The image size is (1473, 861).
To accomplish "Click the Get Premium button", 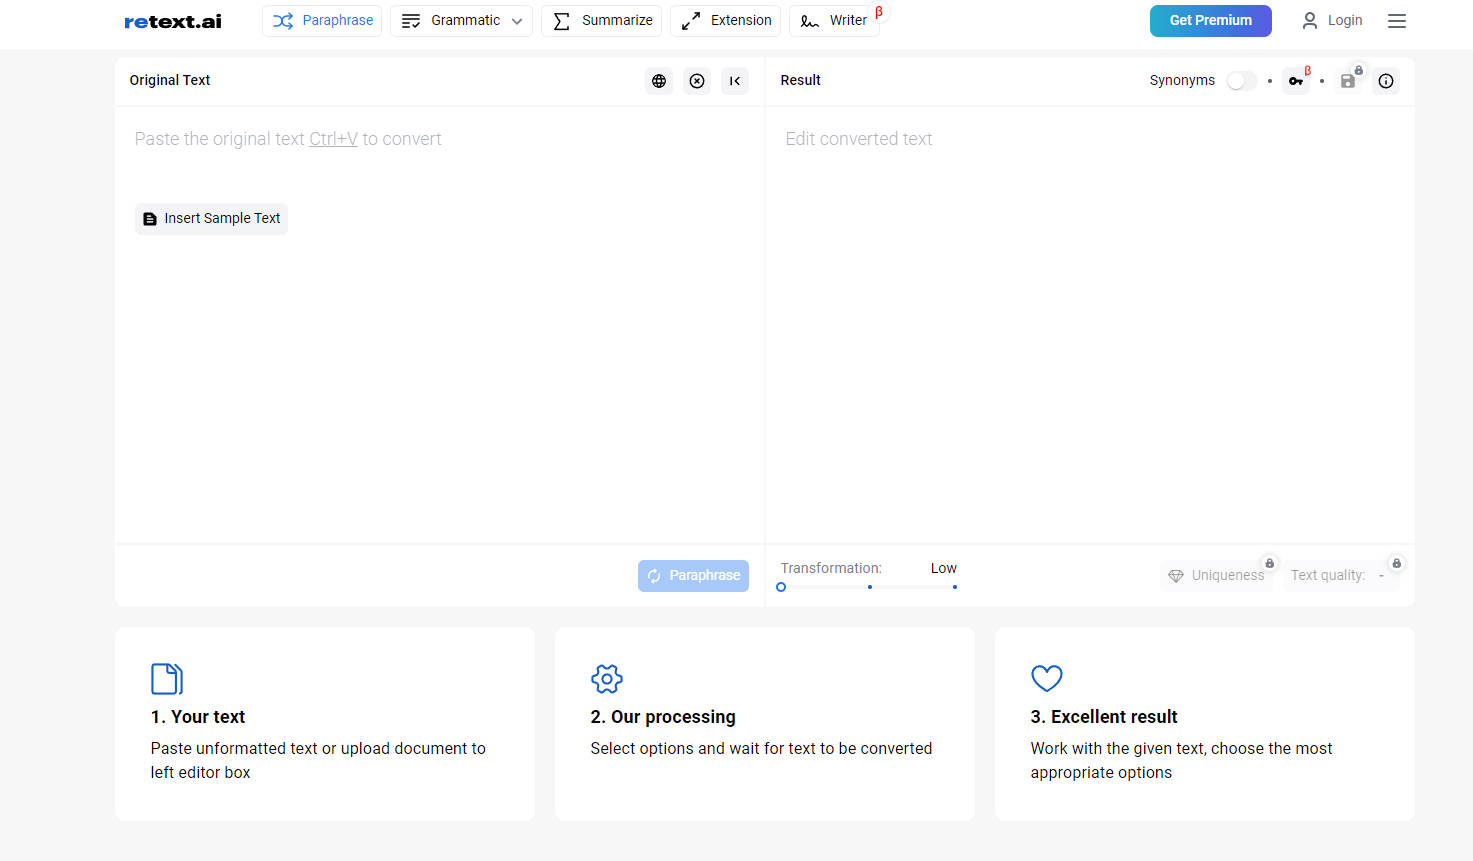I will 1211,21.
